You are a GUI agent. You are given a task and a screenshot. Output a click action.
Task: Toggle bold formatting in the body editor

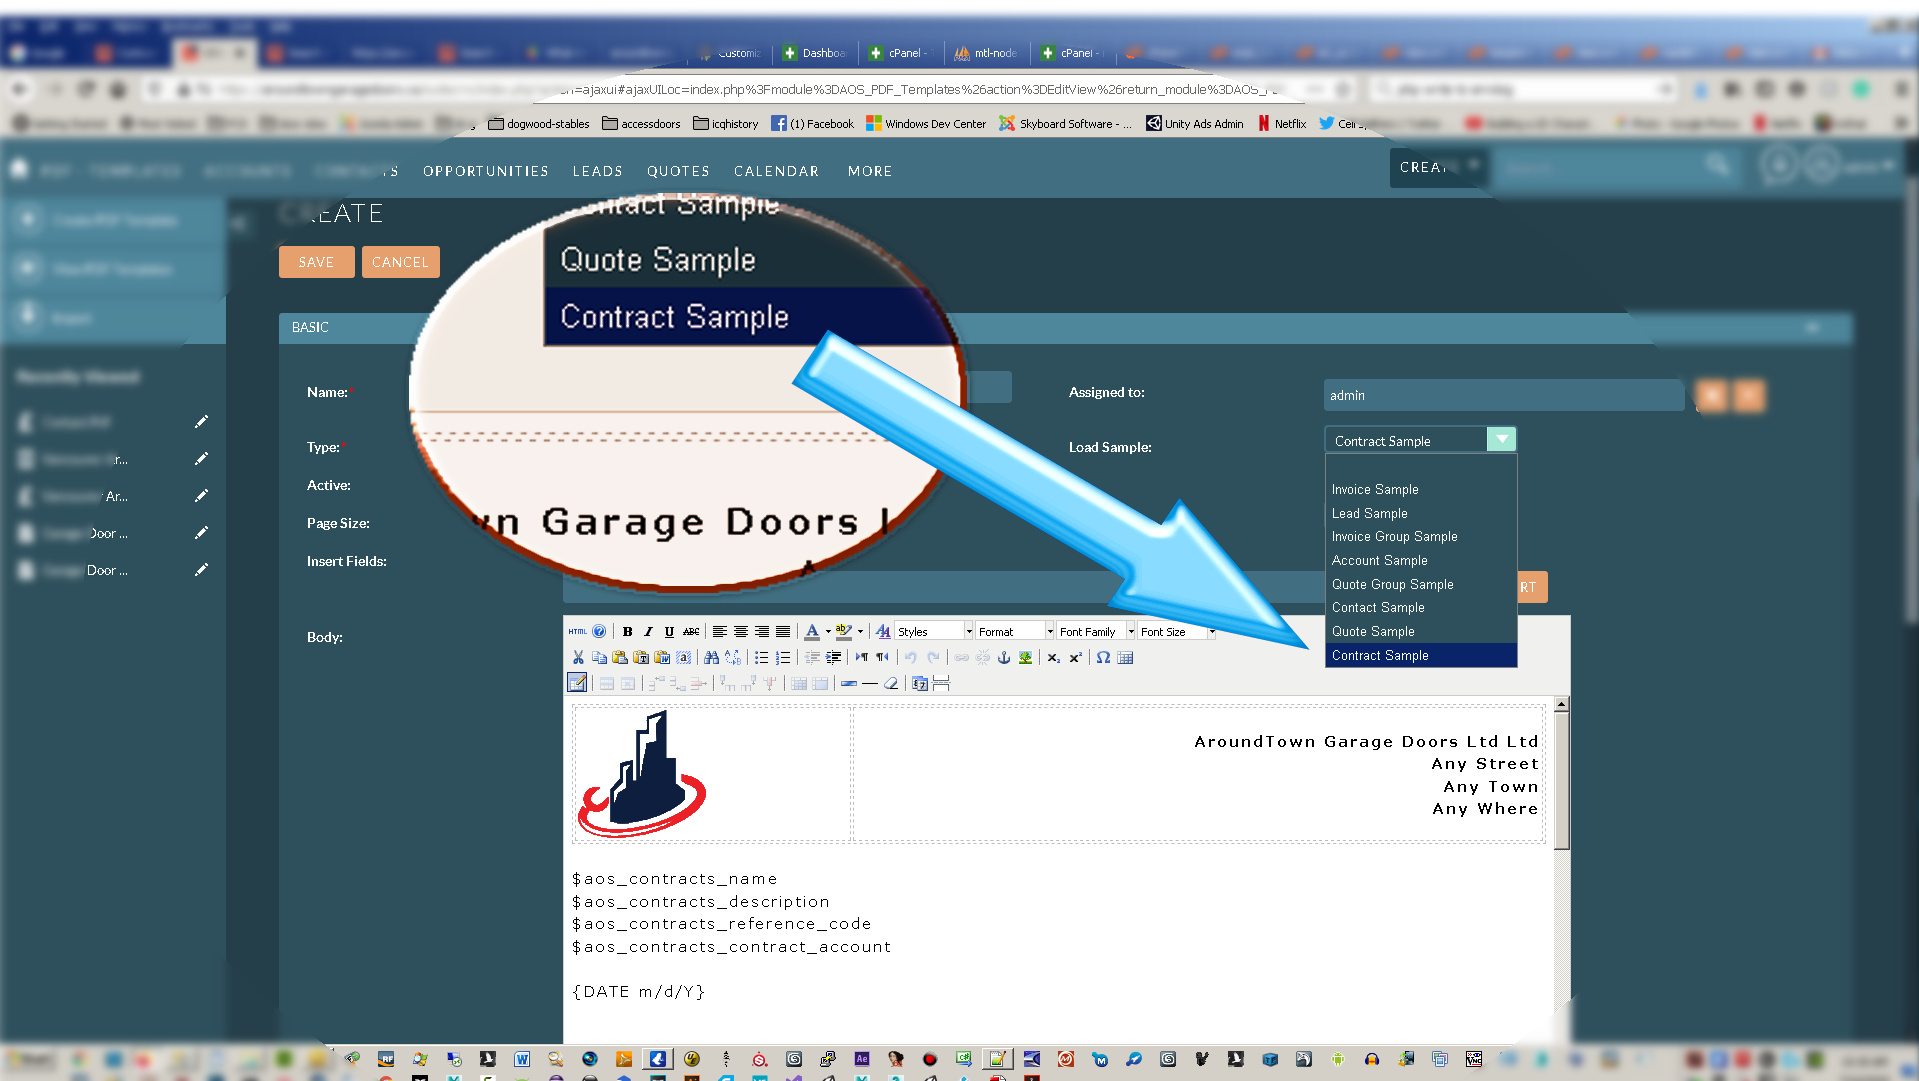627,632
